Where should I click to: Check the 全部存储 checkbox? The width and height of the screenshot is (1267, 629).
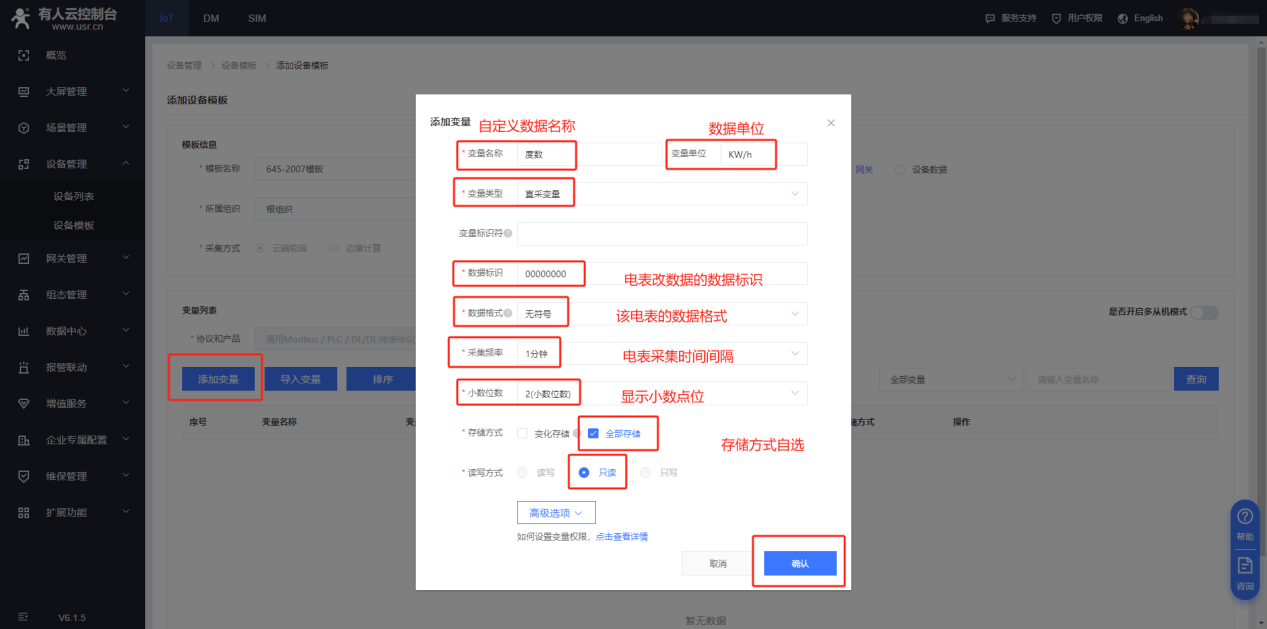pos(593,433)
